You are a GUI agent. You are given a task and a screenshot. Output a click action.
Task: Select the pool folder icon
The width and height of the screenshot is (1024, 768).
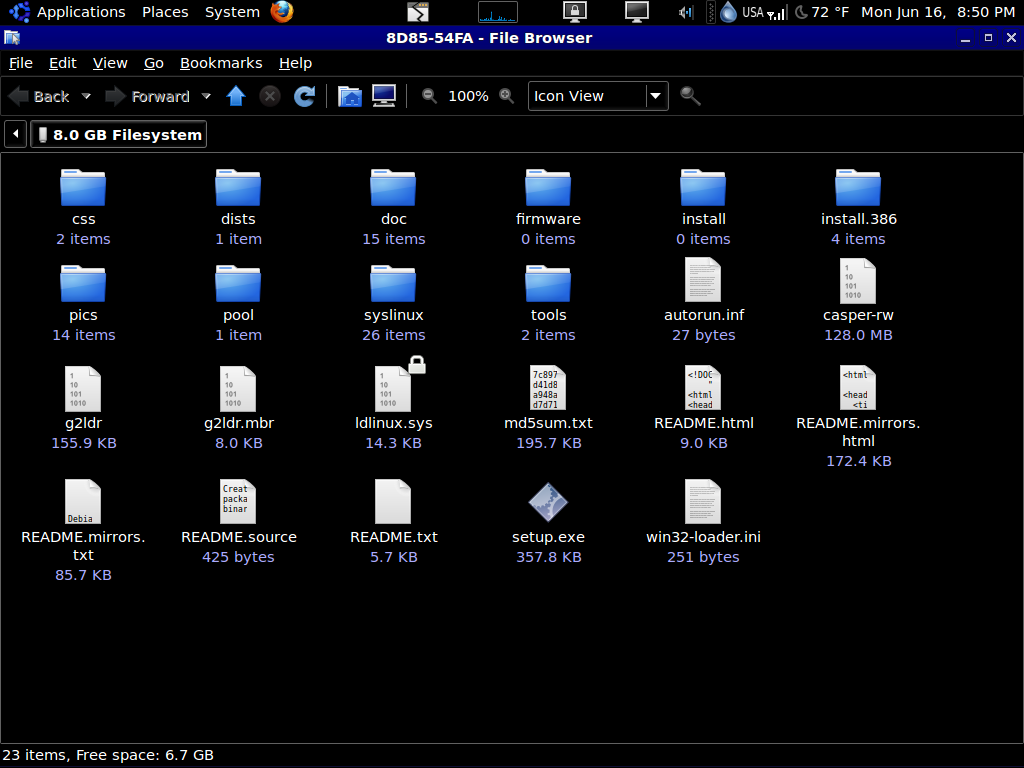tap(238, 283)
